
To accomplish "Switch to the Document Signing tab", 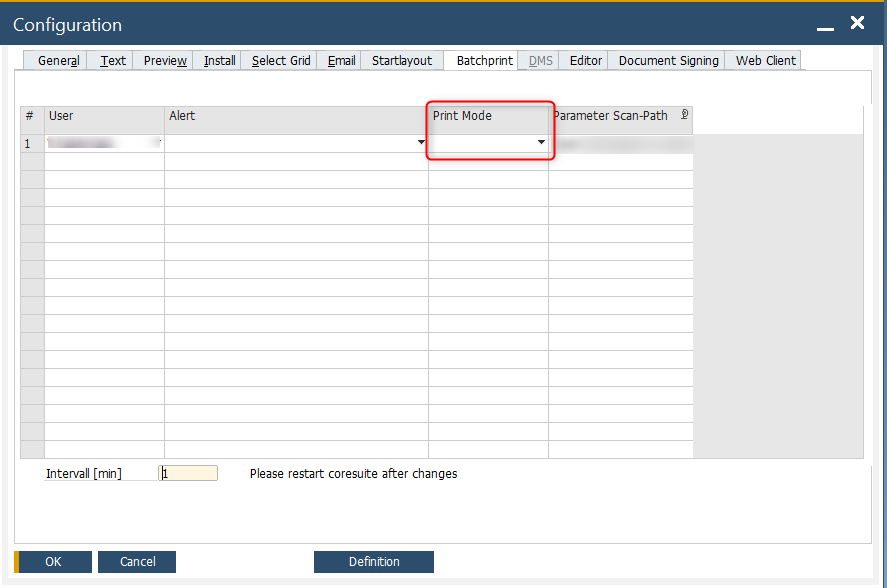I will click(x=668, y=61).
